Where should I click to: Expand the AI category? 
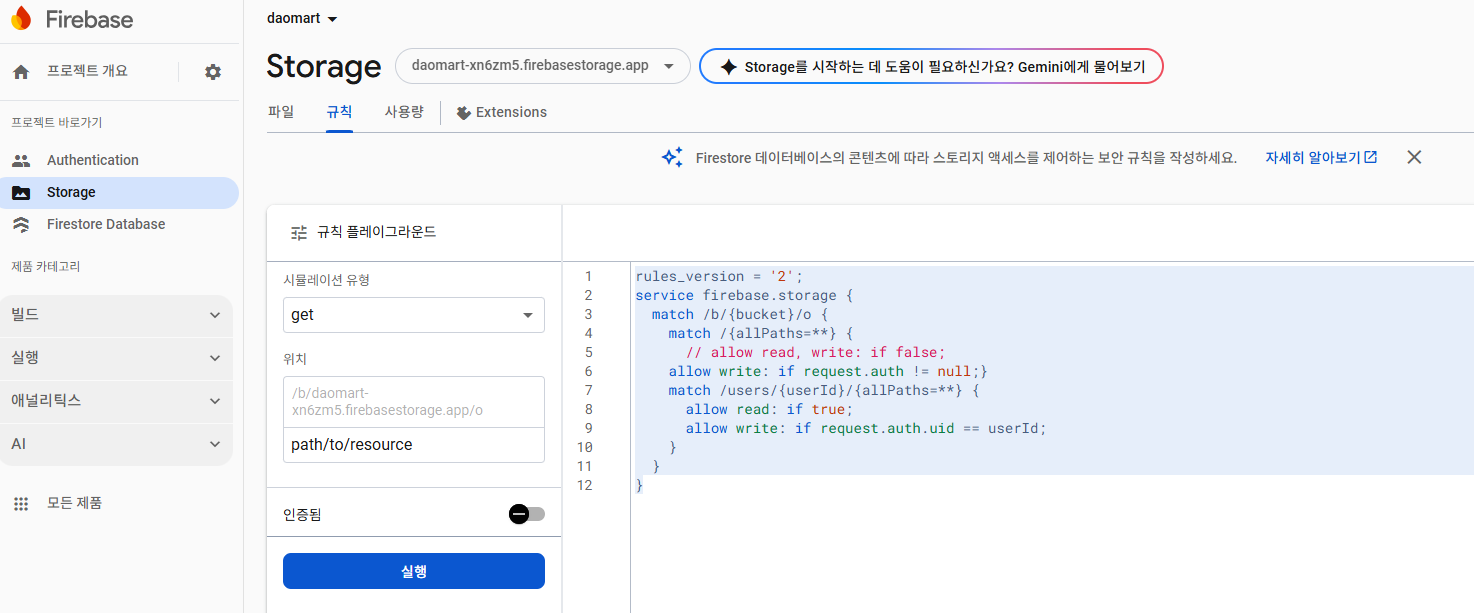(116, 444)
